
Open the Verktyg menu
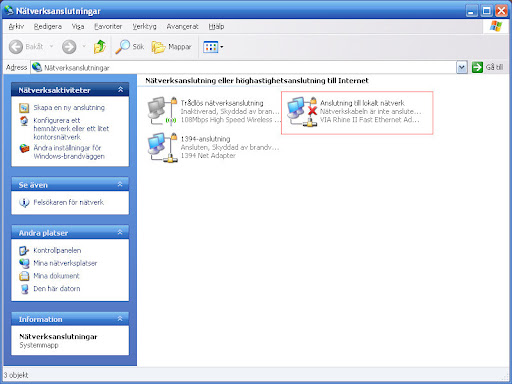[144, 26]
